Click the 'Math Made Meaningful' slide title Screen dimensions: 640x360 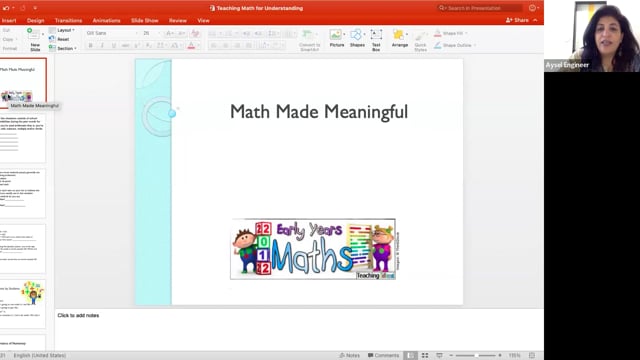coord(319,112)
